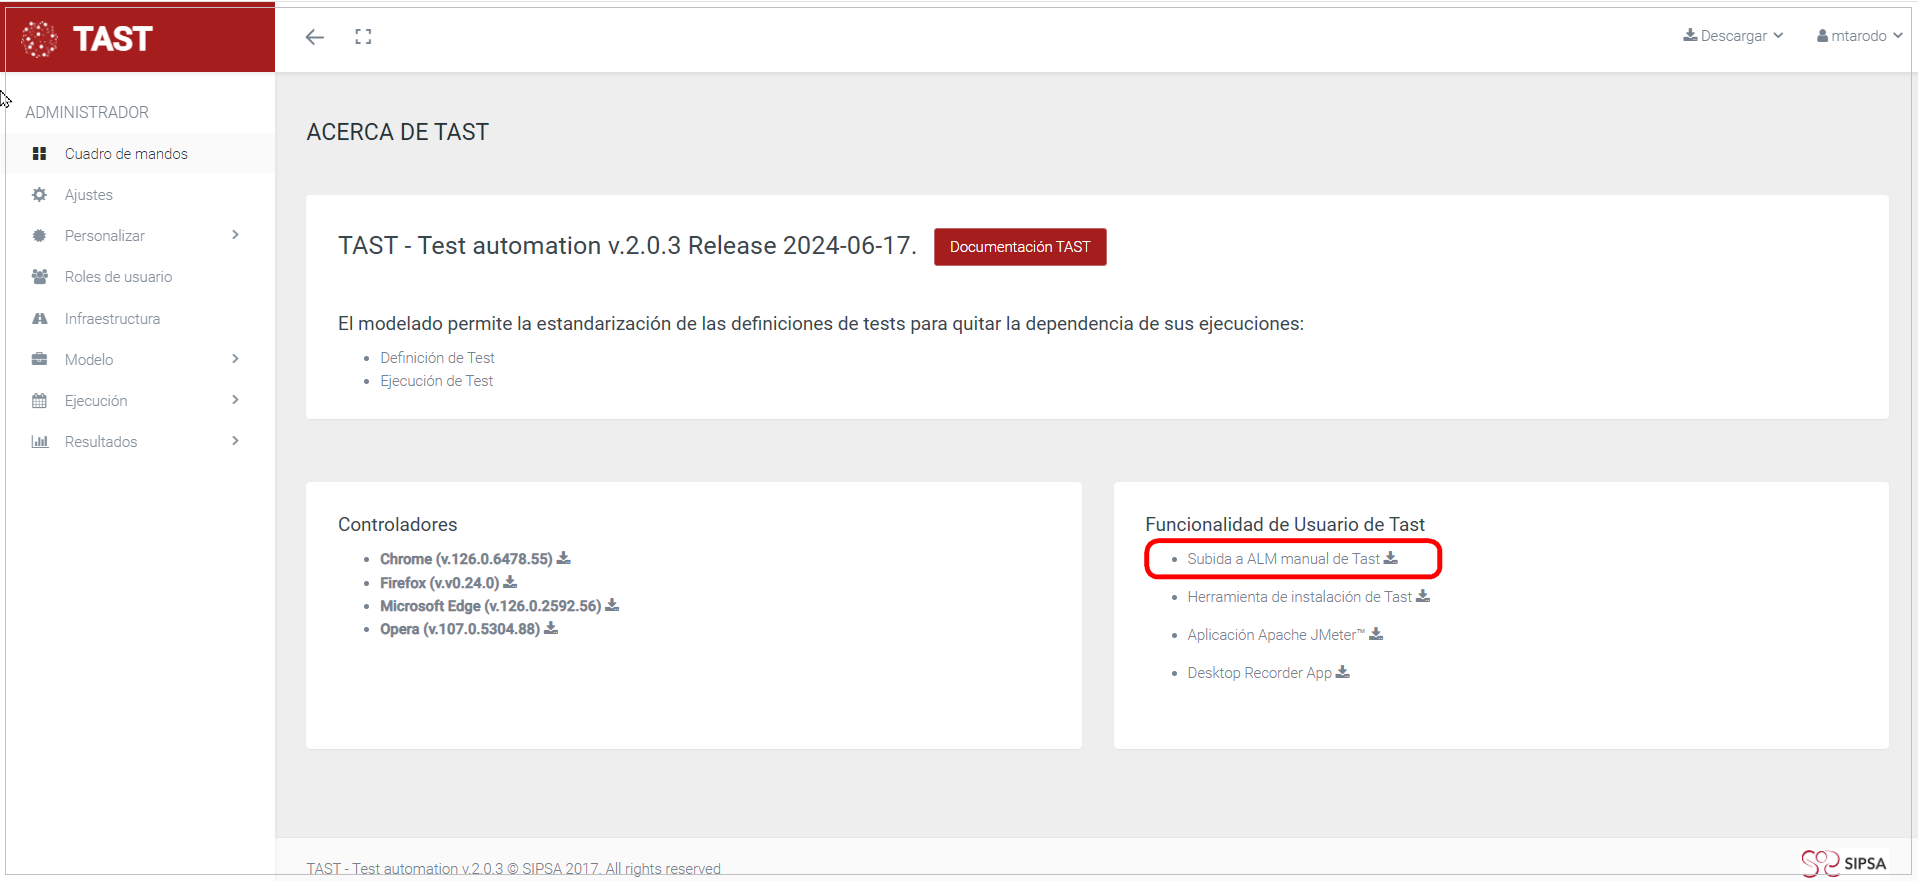Open the Definición de Test link
The height and width of the screenshot is (881, 1918).
437,358
